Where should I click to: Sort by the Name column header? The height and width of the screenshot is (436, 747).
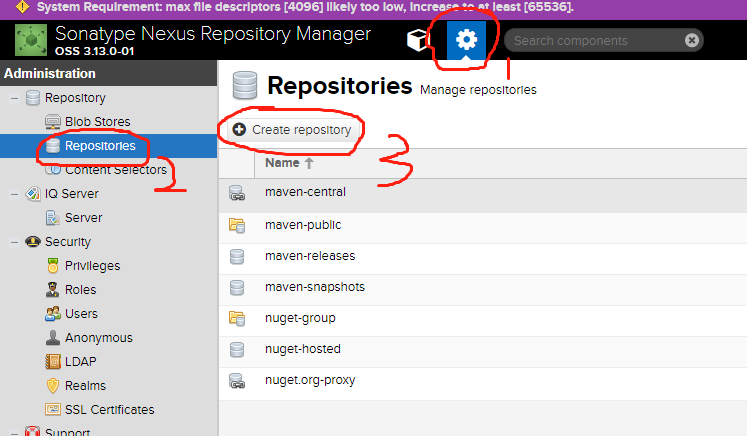[x=289, y=163]
